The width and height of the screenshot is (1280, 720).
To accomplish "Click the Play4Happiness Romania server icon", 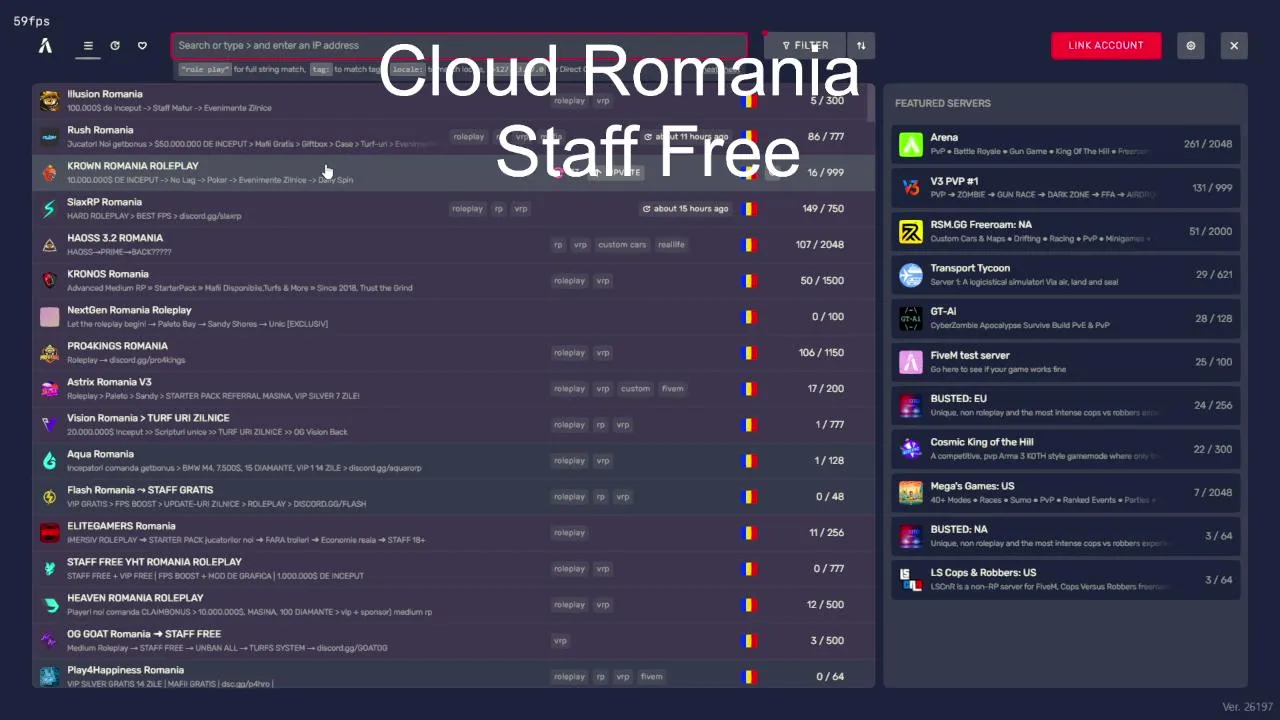I will click(49, 676).
